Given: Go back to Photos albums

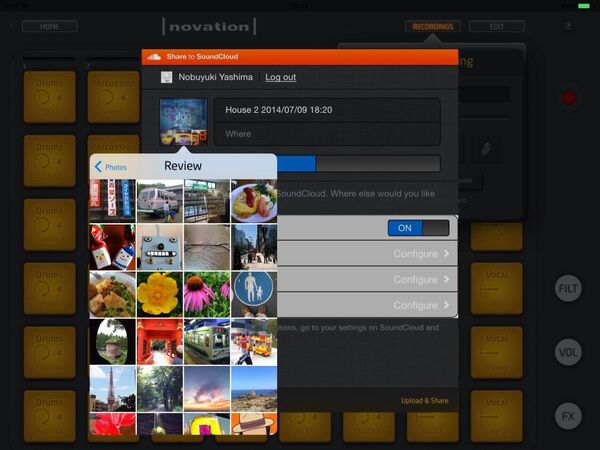Looking at the screenshot, I should pos(111,167).
